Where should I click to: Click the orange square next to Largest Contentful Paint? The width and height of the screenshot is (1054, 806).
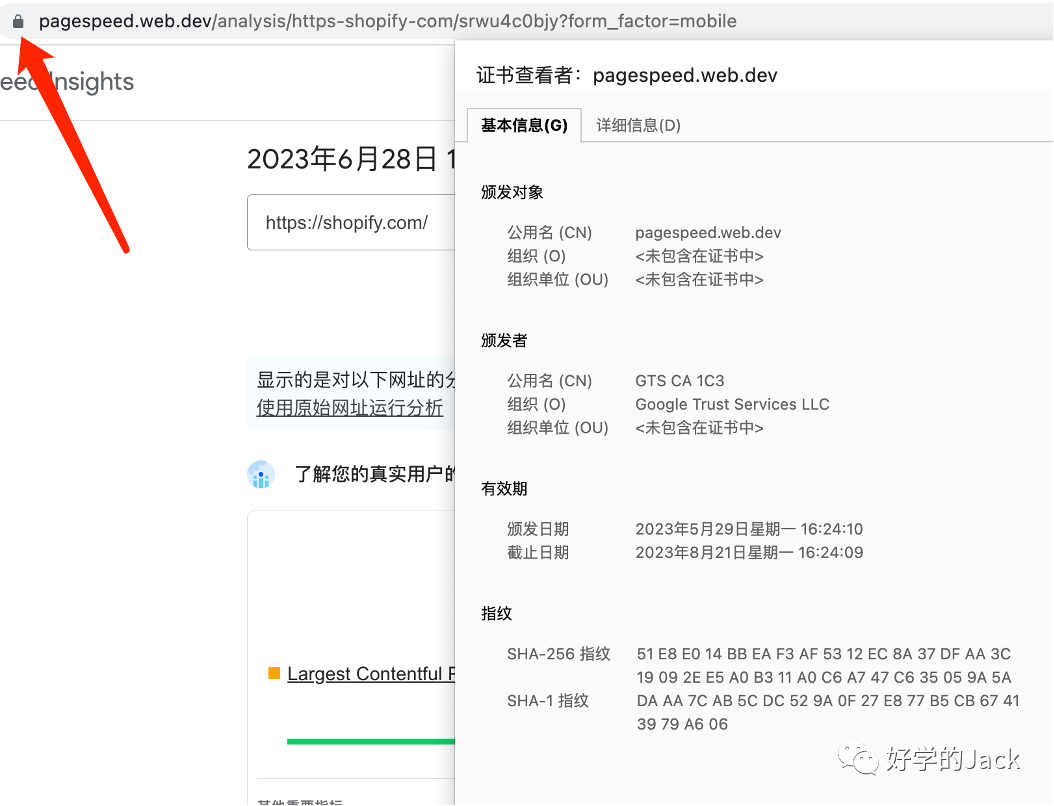pos(274,673)
